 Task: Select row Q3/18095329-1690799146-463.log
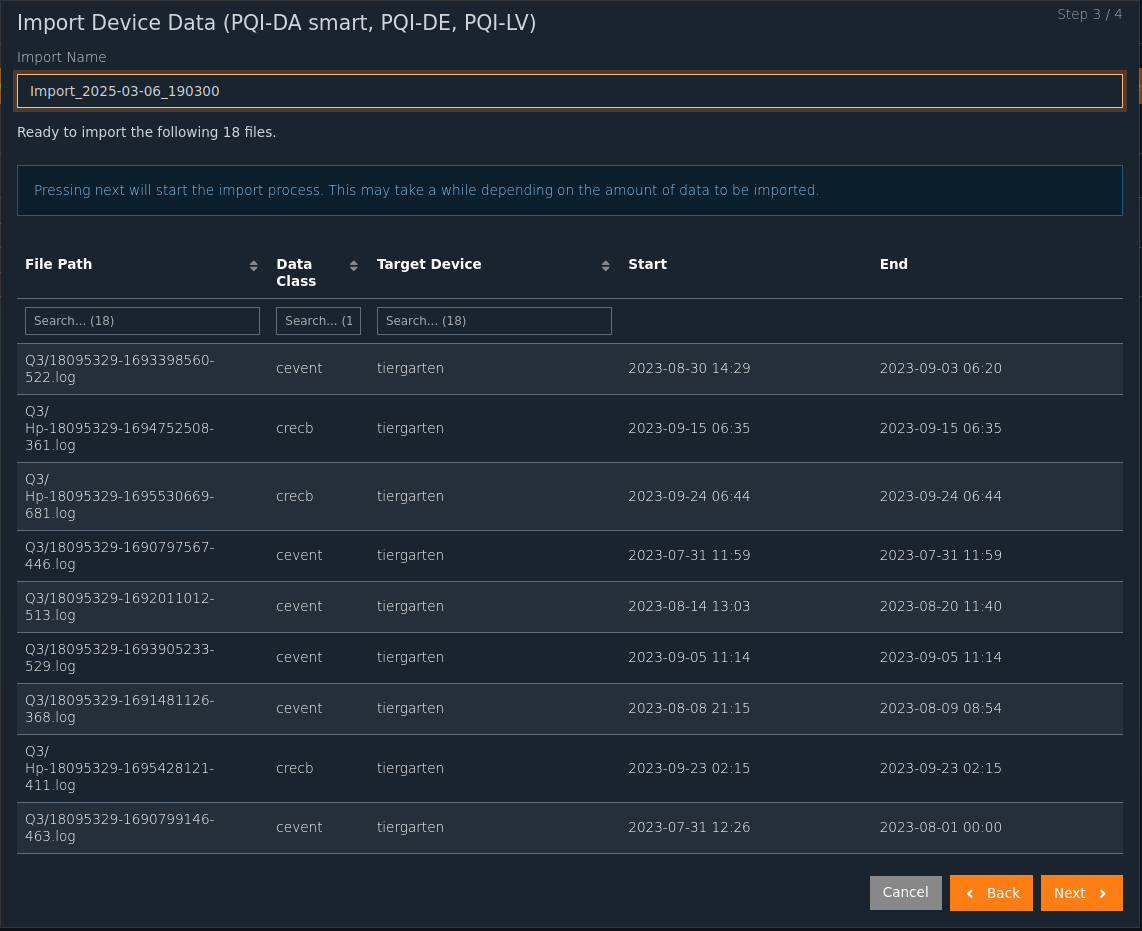click(400, 827)
